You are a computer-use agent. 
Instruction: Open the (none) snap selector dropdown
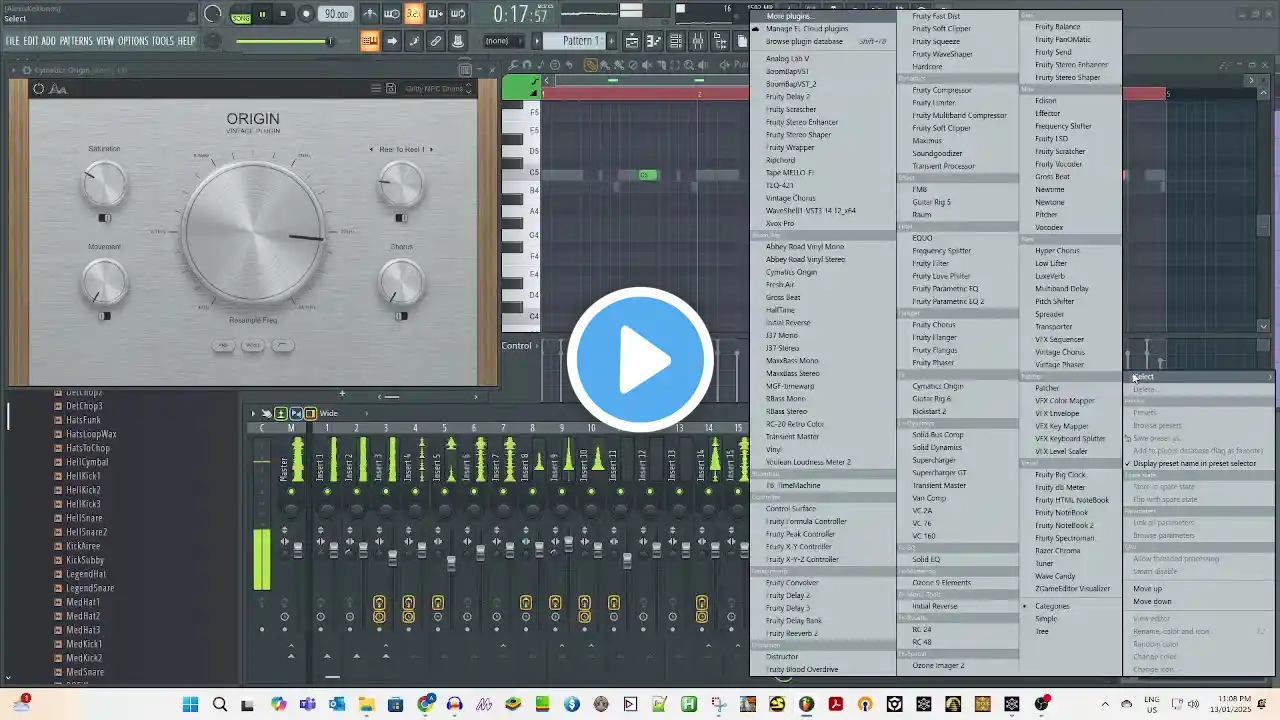pos(503,41)
